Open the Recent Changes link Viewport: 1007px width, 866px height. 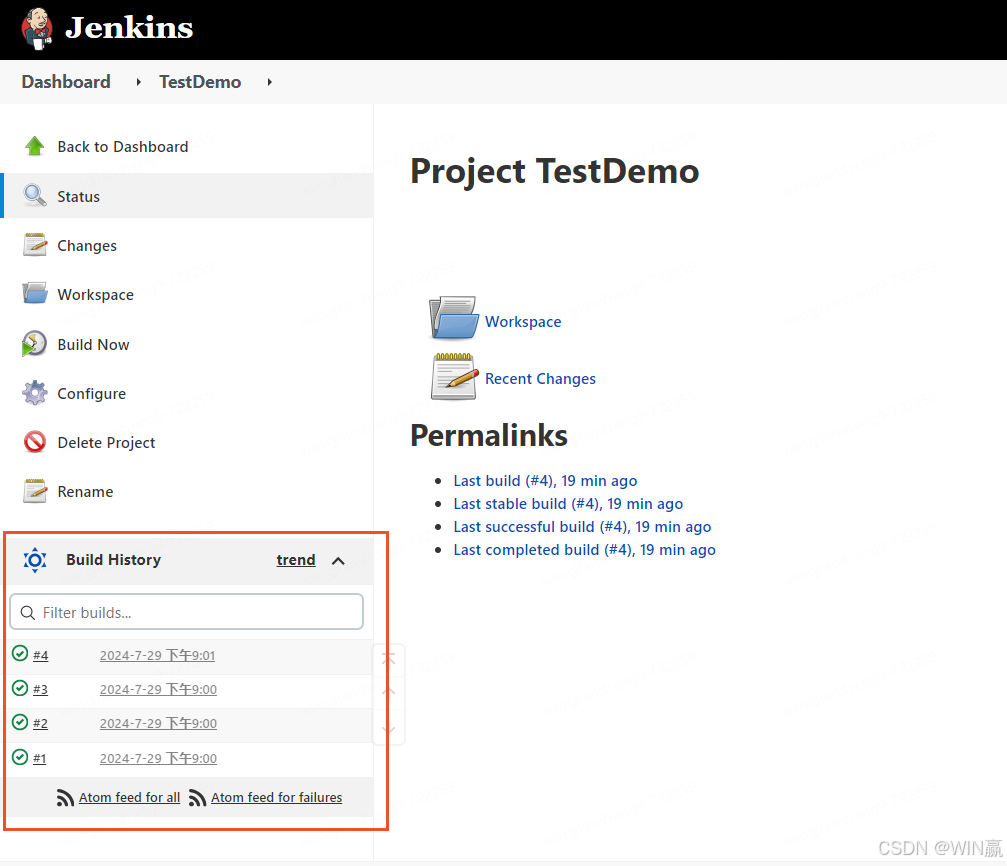[x=540, y=378]
